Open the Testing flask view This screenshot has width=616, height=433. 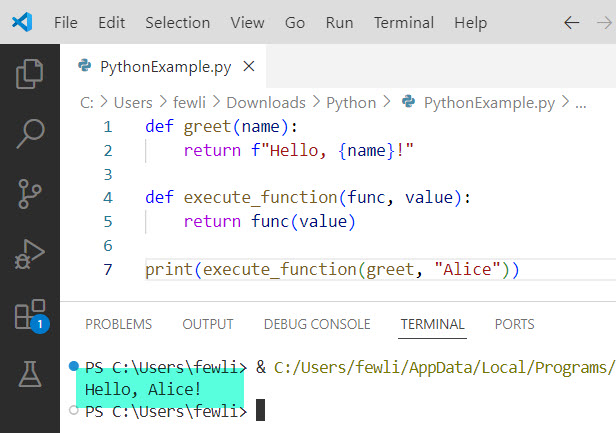click(x=30, y=374)
